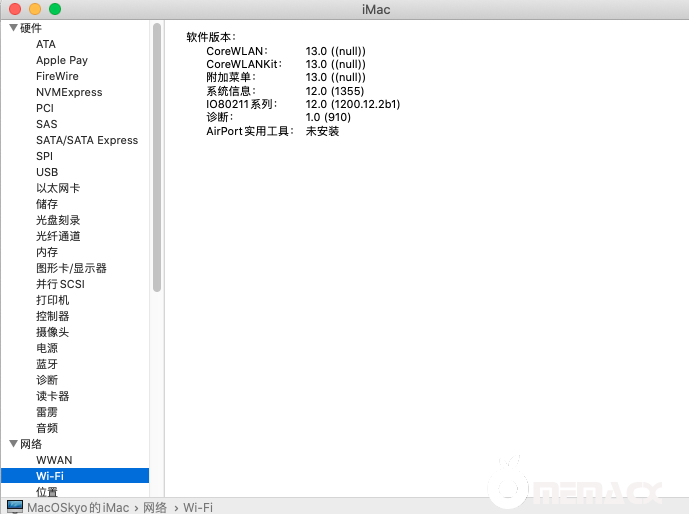The image size is (689, 514).
Task: Select 位置 under the network section
Action: pyautogui.click(x=47, y=492)
